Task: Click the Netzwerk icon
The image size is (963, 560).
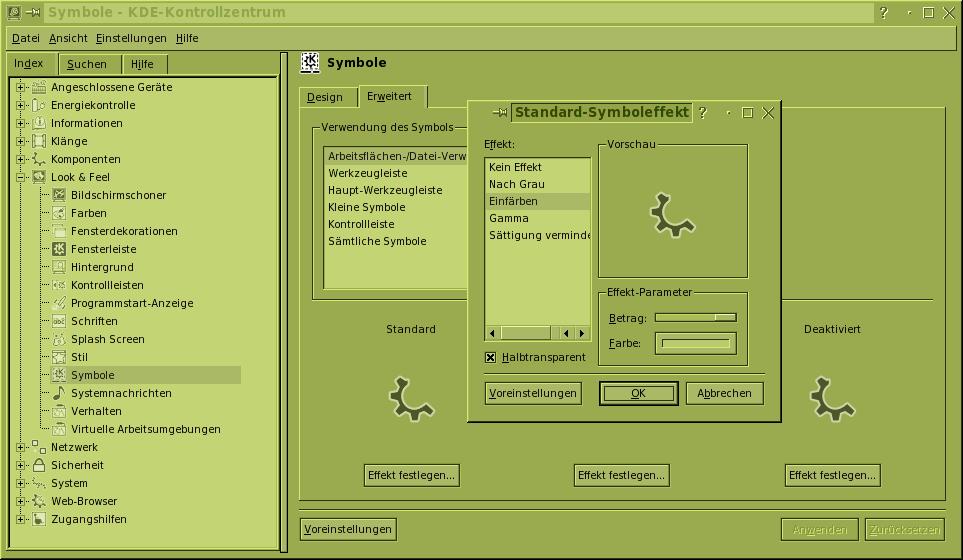Action: [x=39, y=447]
